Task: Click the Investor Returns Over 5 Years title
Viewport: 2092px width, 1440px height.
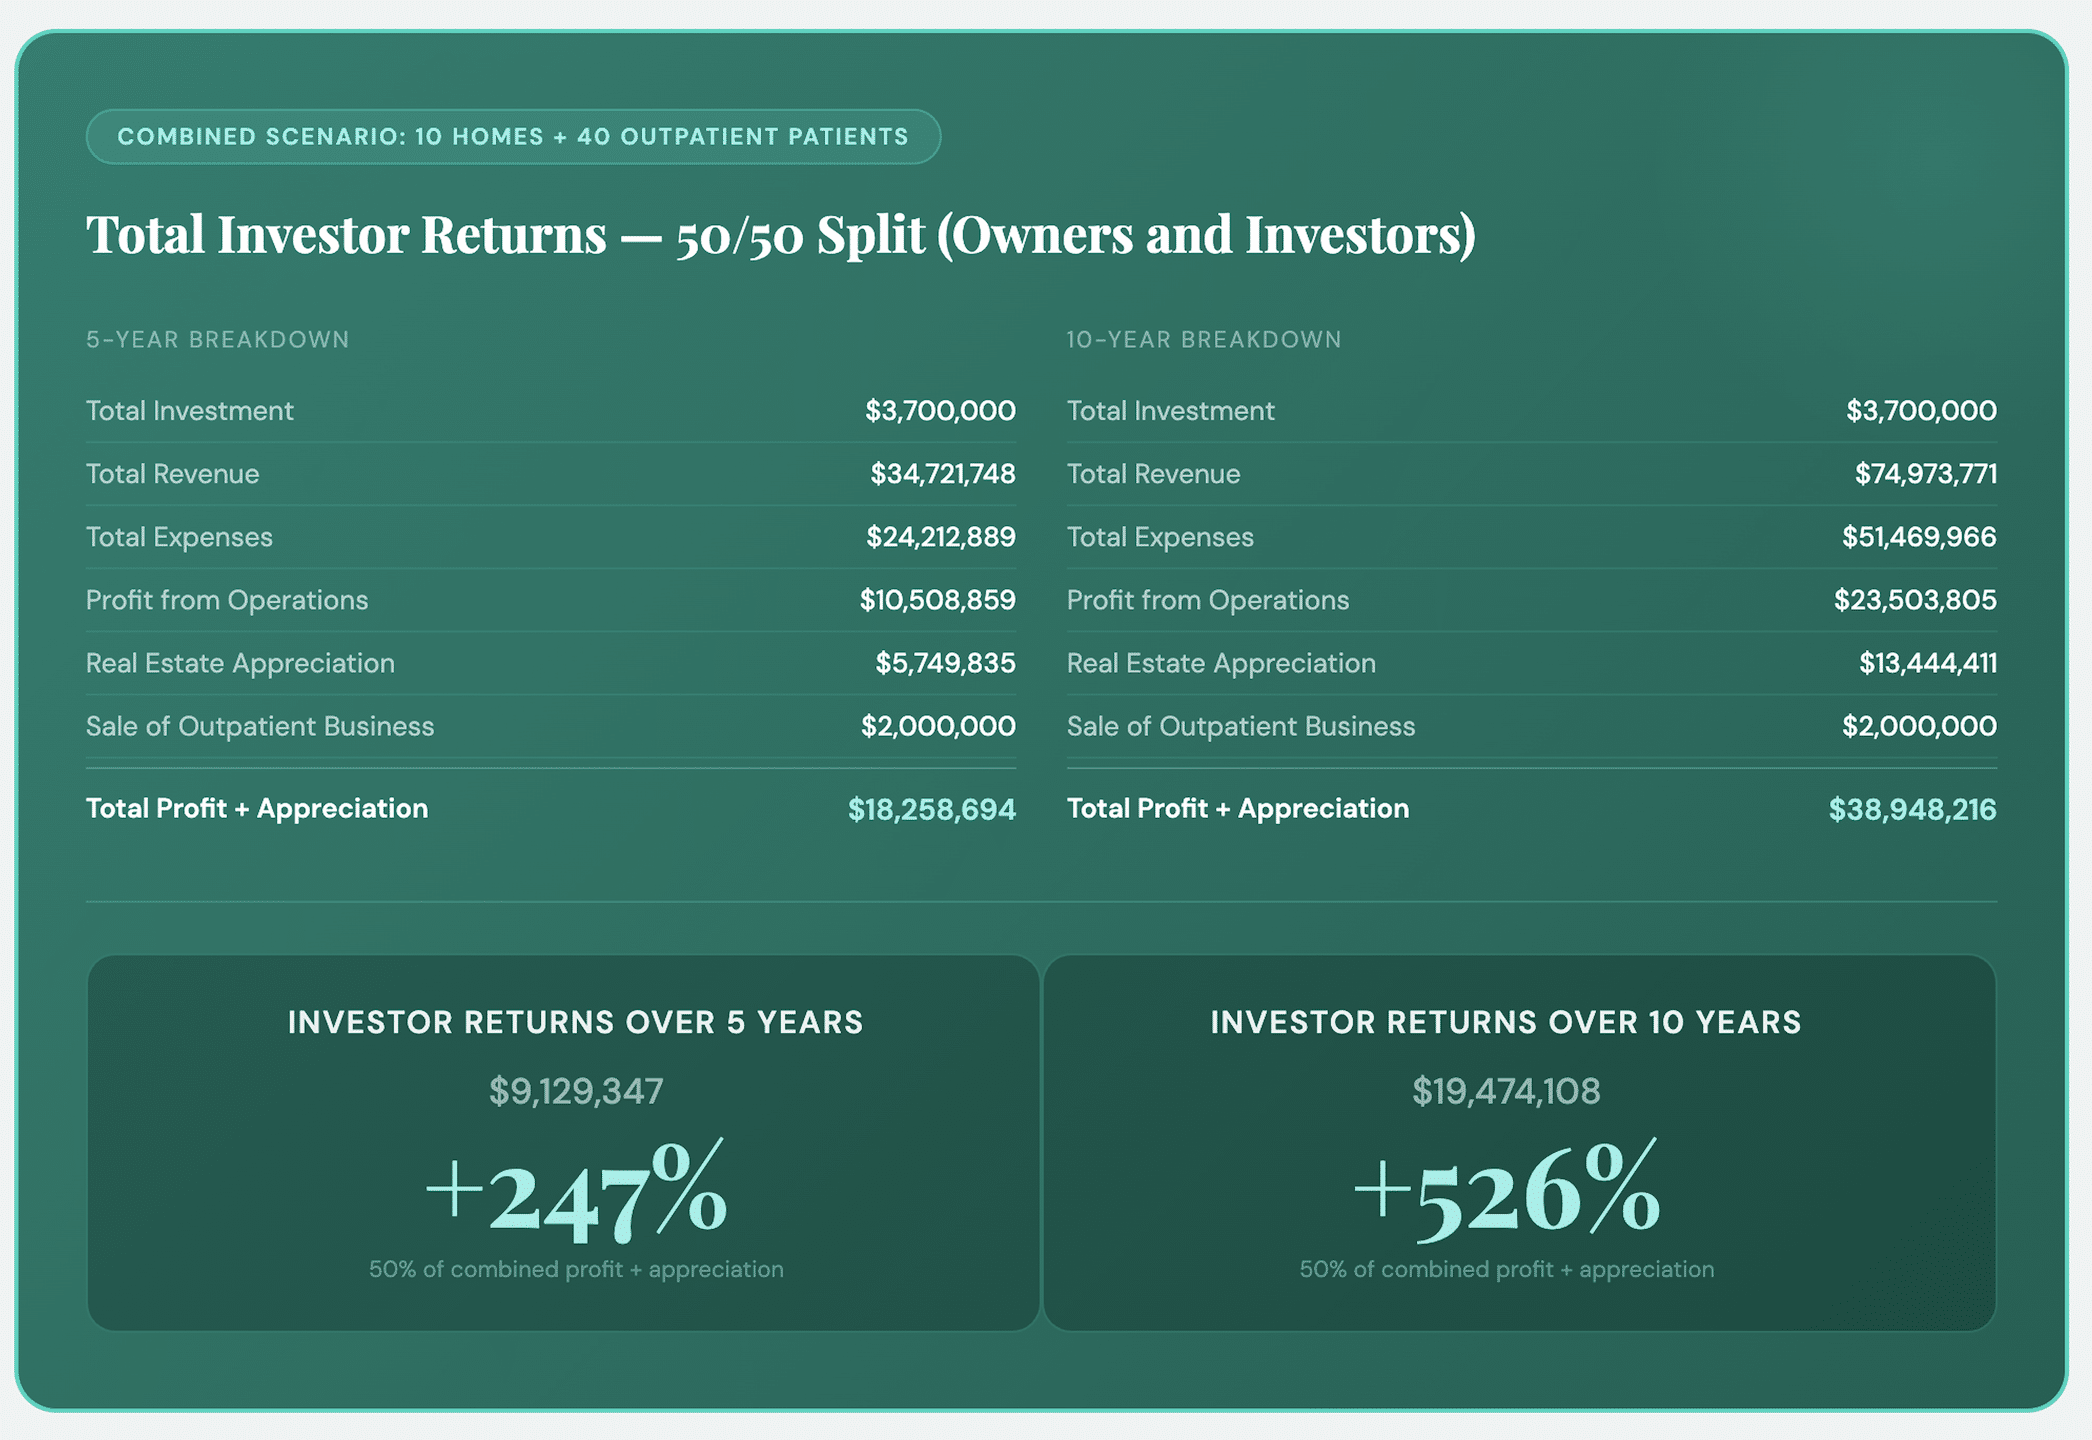Action: [575, 1022]
